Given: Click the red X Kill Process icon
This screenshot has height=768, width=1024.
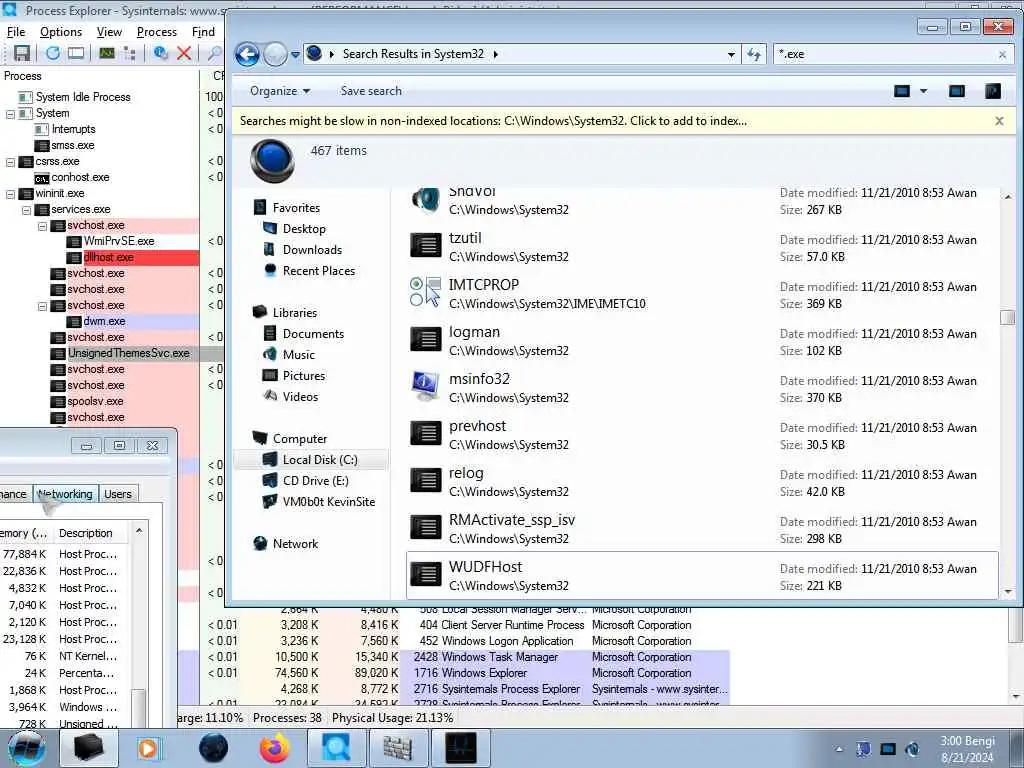Looking at the screenshot, I should coord(184,53).
